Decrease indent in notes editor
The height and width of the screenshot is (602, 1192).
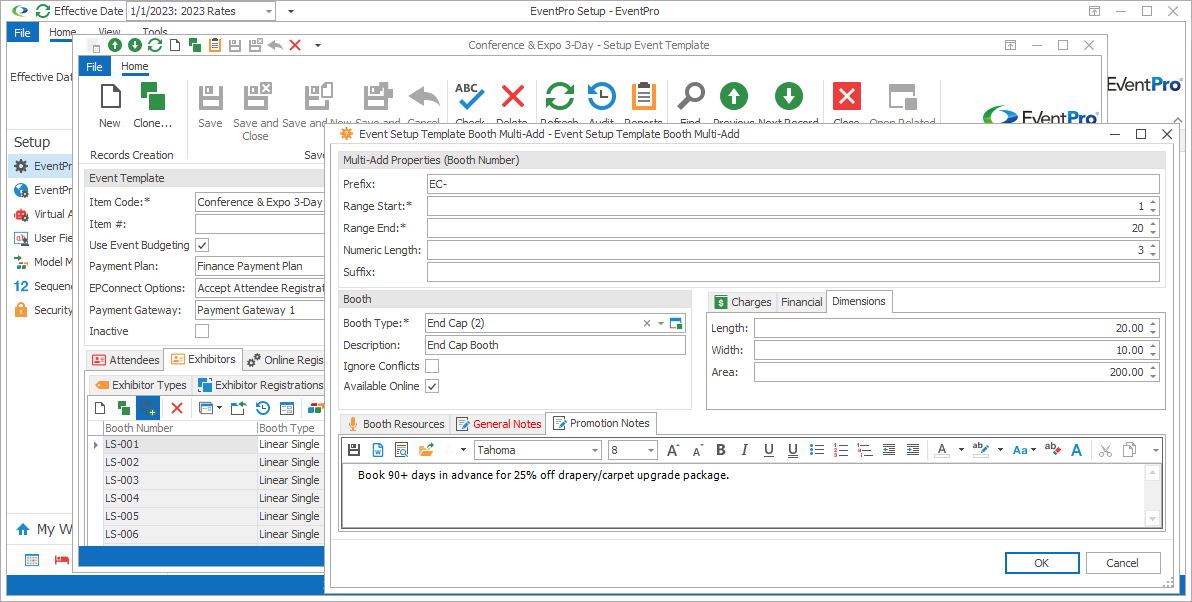click(889, 450)
